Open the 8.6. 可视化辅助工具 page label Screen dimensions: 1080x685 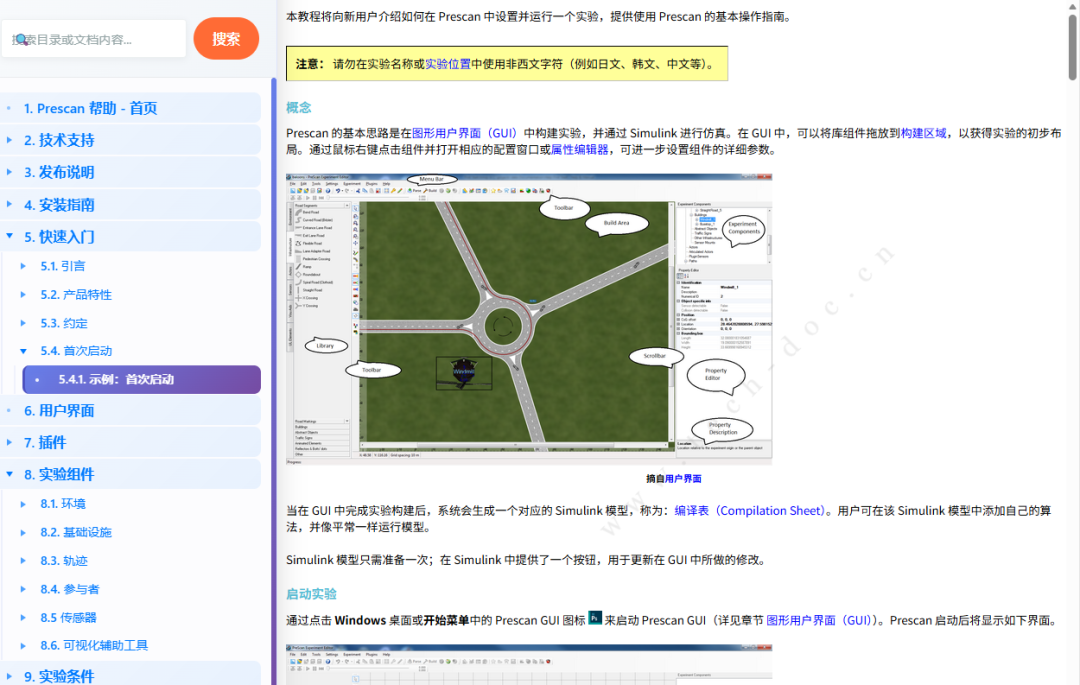[94, 646]
